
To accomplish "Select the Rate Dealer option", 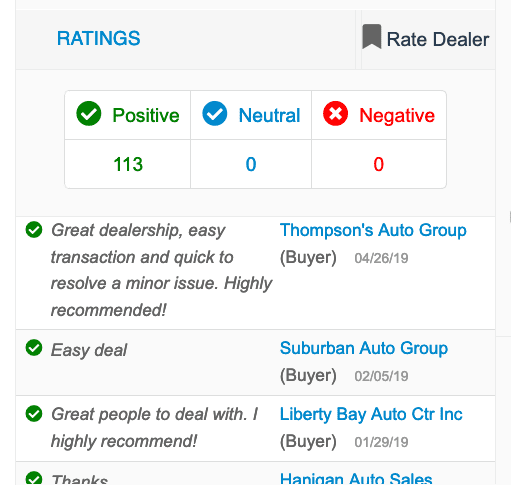I will (x=426, y=39).
